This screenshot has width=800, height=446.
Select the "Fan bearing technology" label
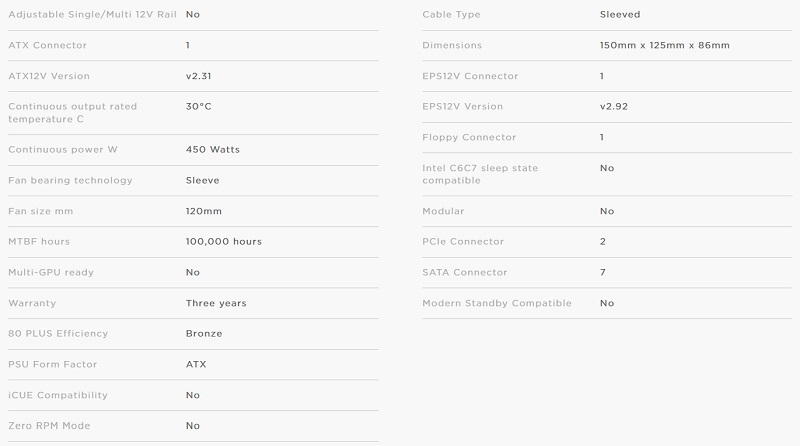(70, 181)
